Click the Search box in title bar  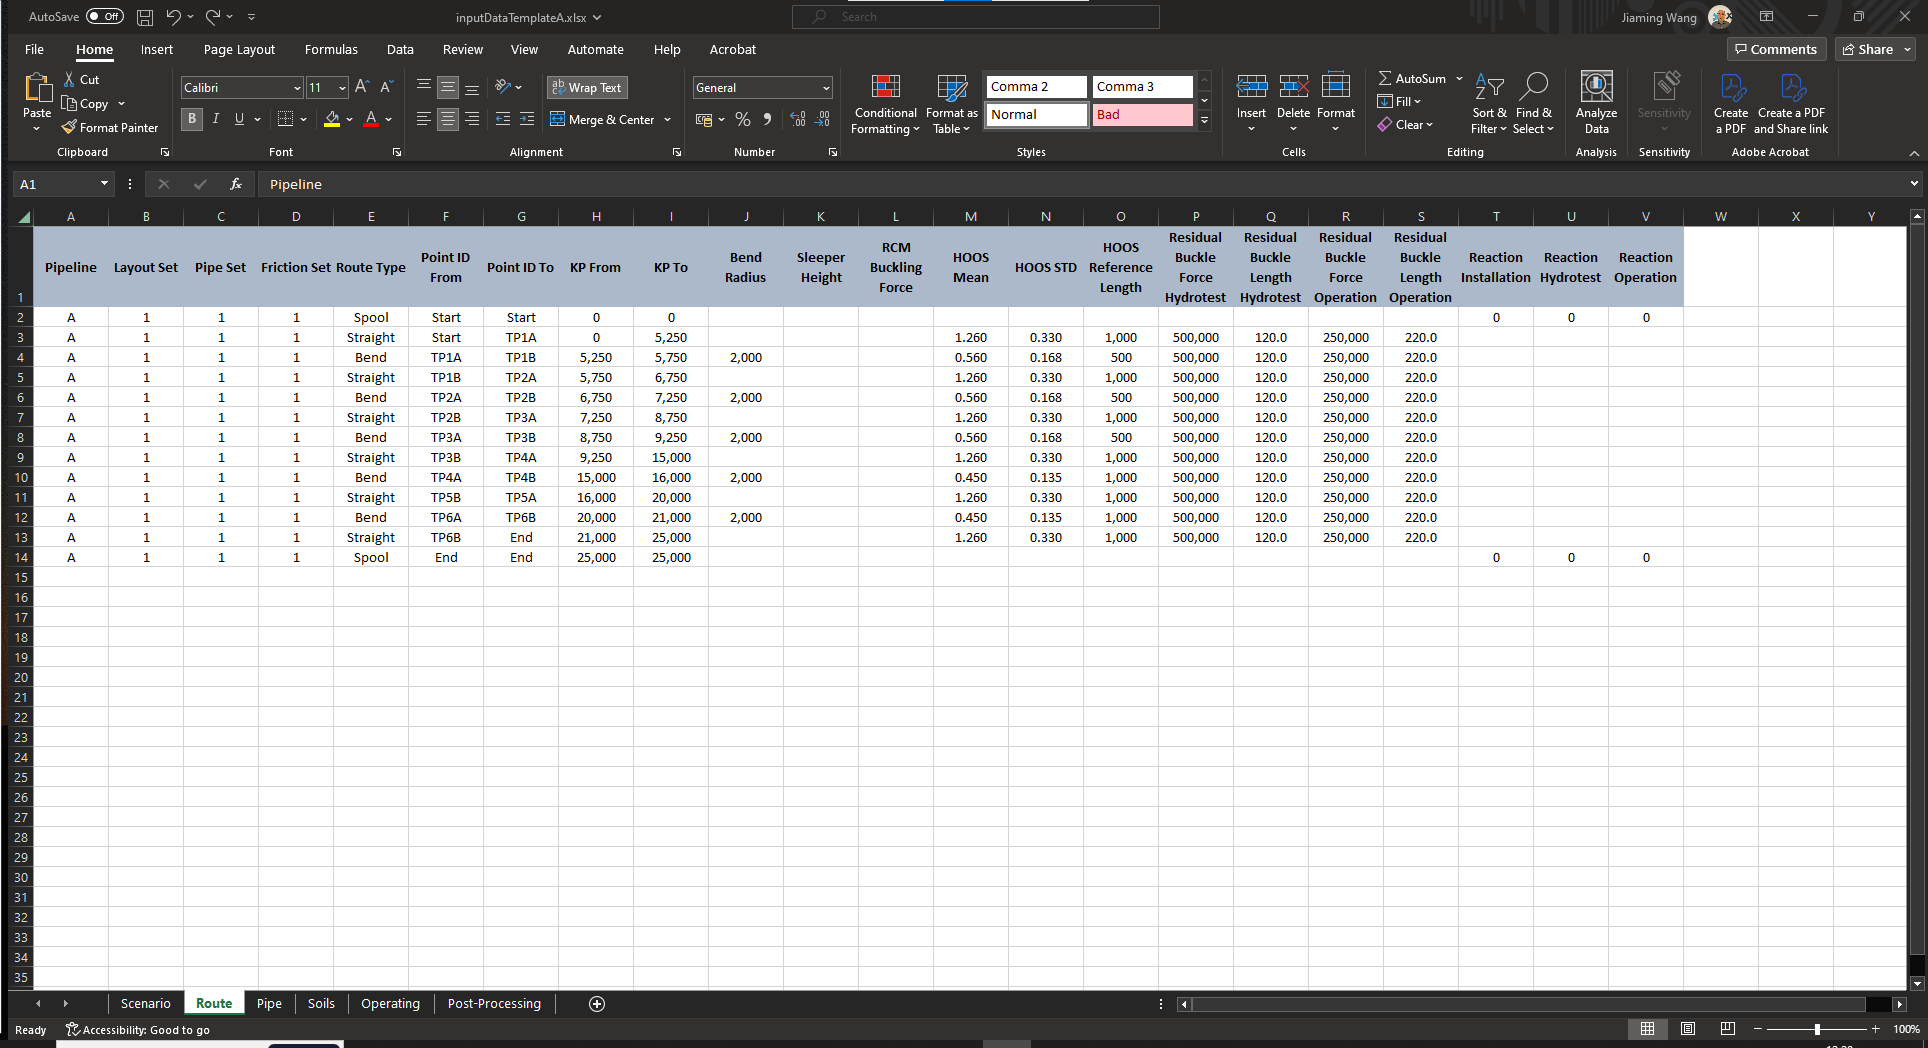pyautogui.click(x=976, y=17)
